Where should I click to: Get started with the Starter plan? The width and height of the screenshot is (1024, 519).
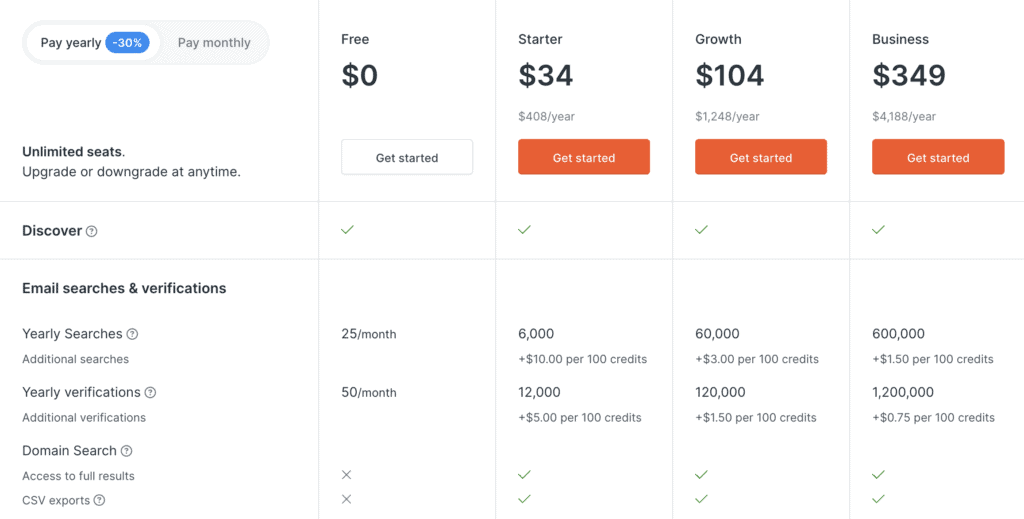[584, 157]
